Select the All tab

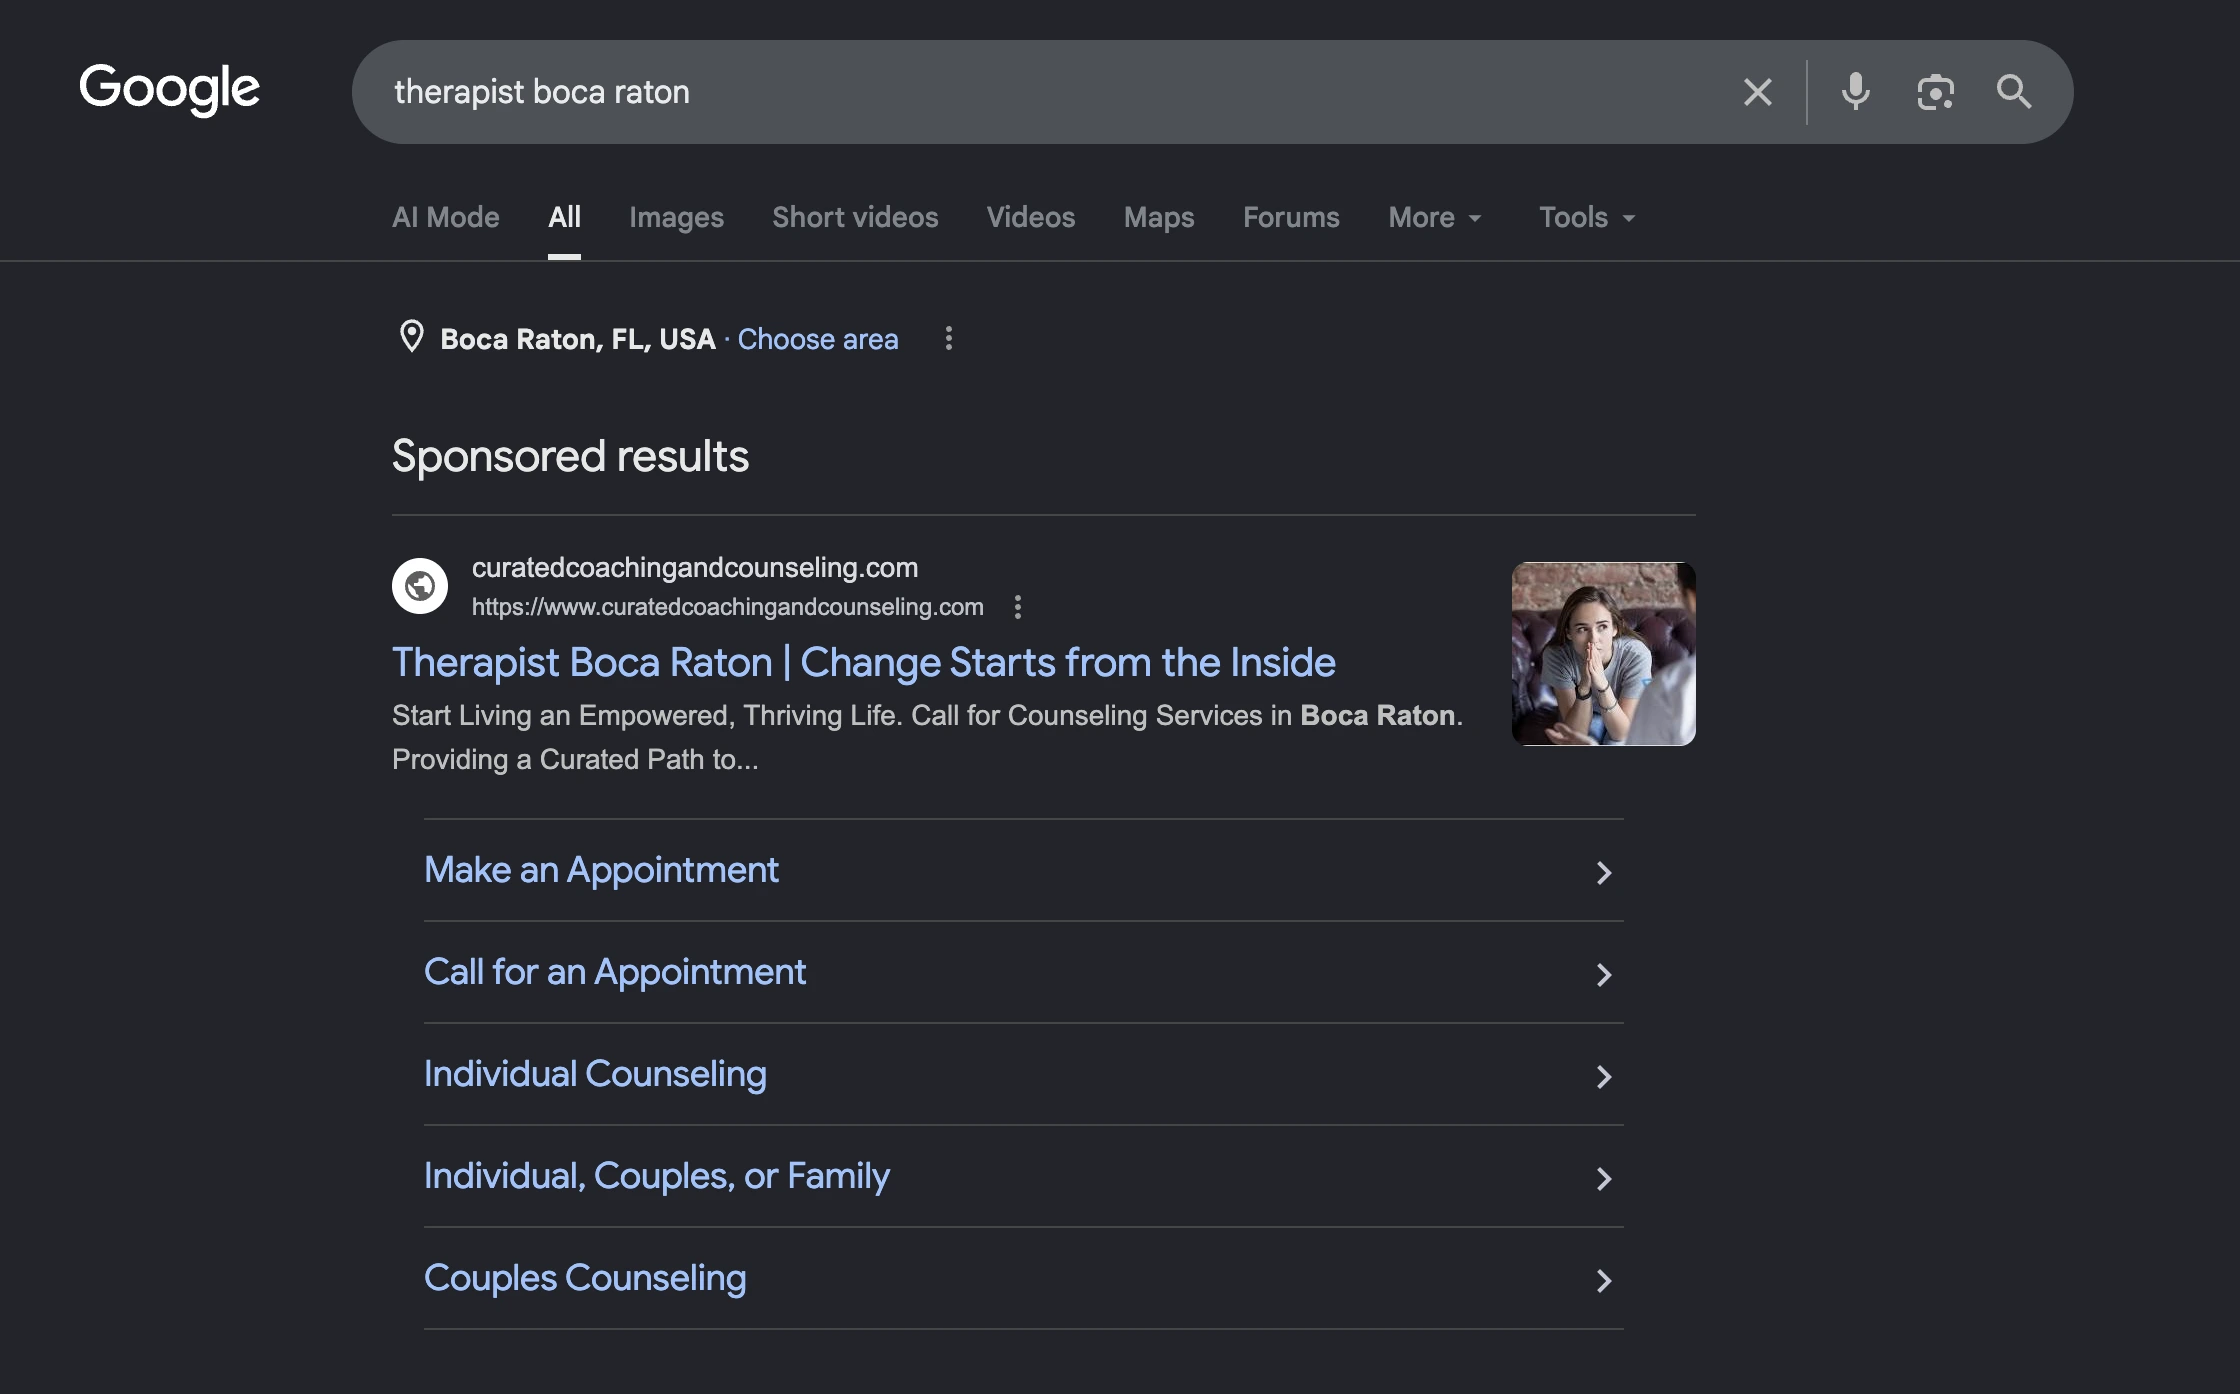click(564, 217)
